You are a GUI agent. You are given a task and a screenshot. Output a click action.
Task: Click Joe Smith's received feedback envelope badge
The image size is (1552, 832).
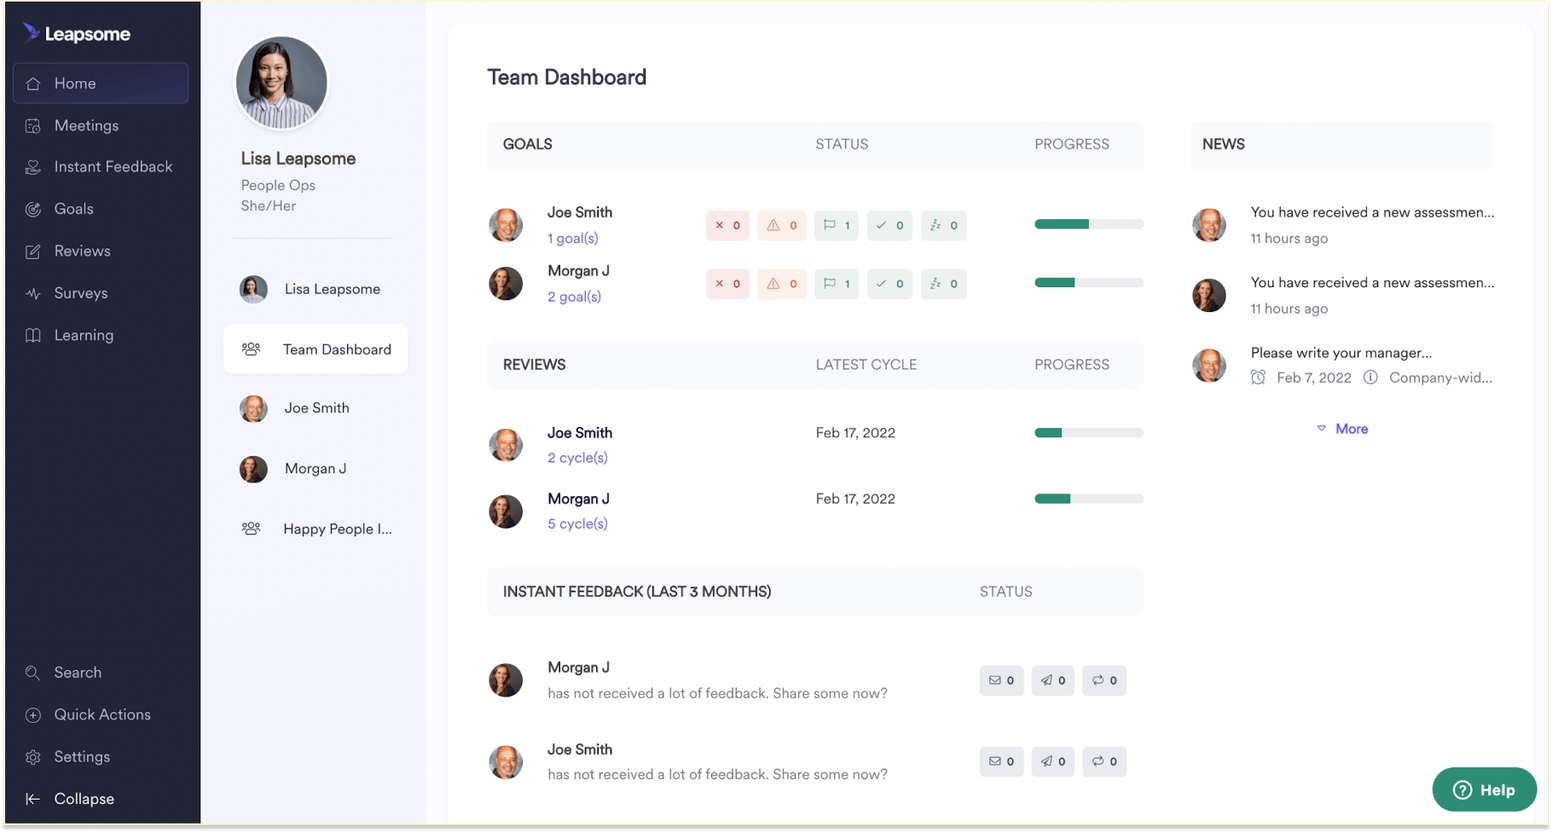click(1001, 761)
